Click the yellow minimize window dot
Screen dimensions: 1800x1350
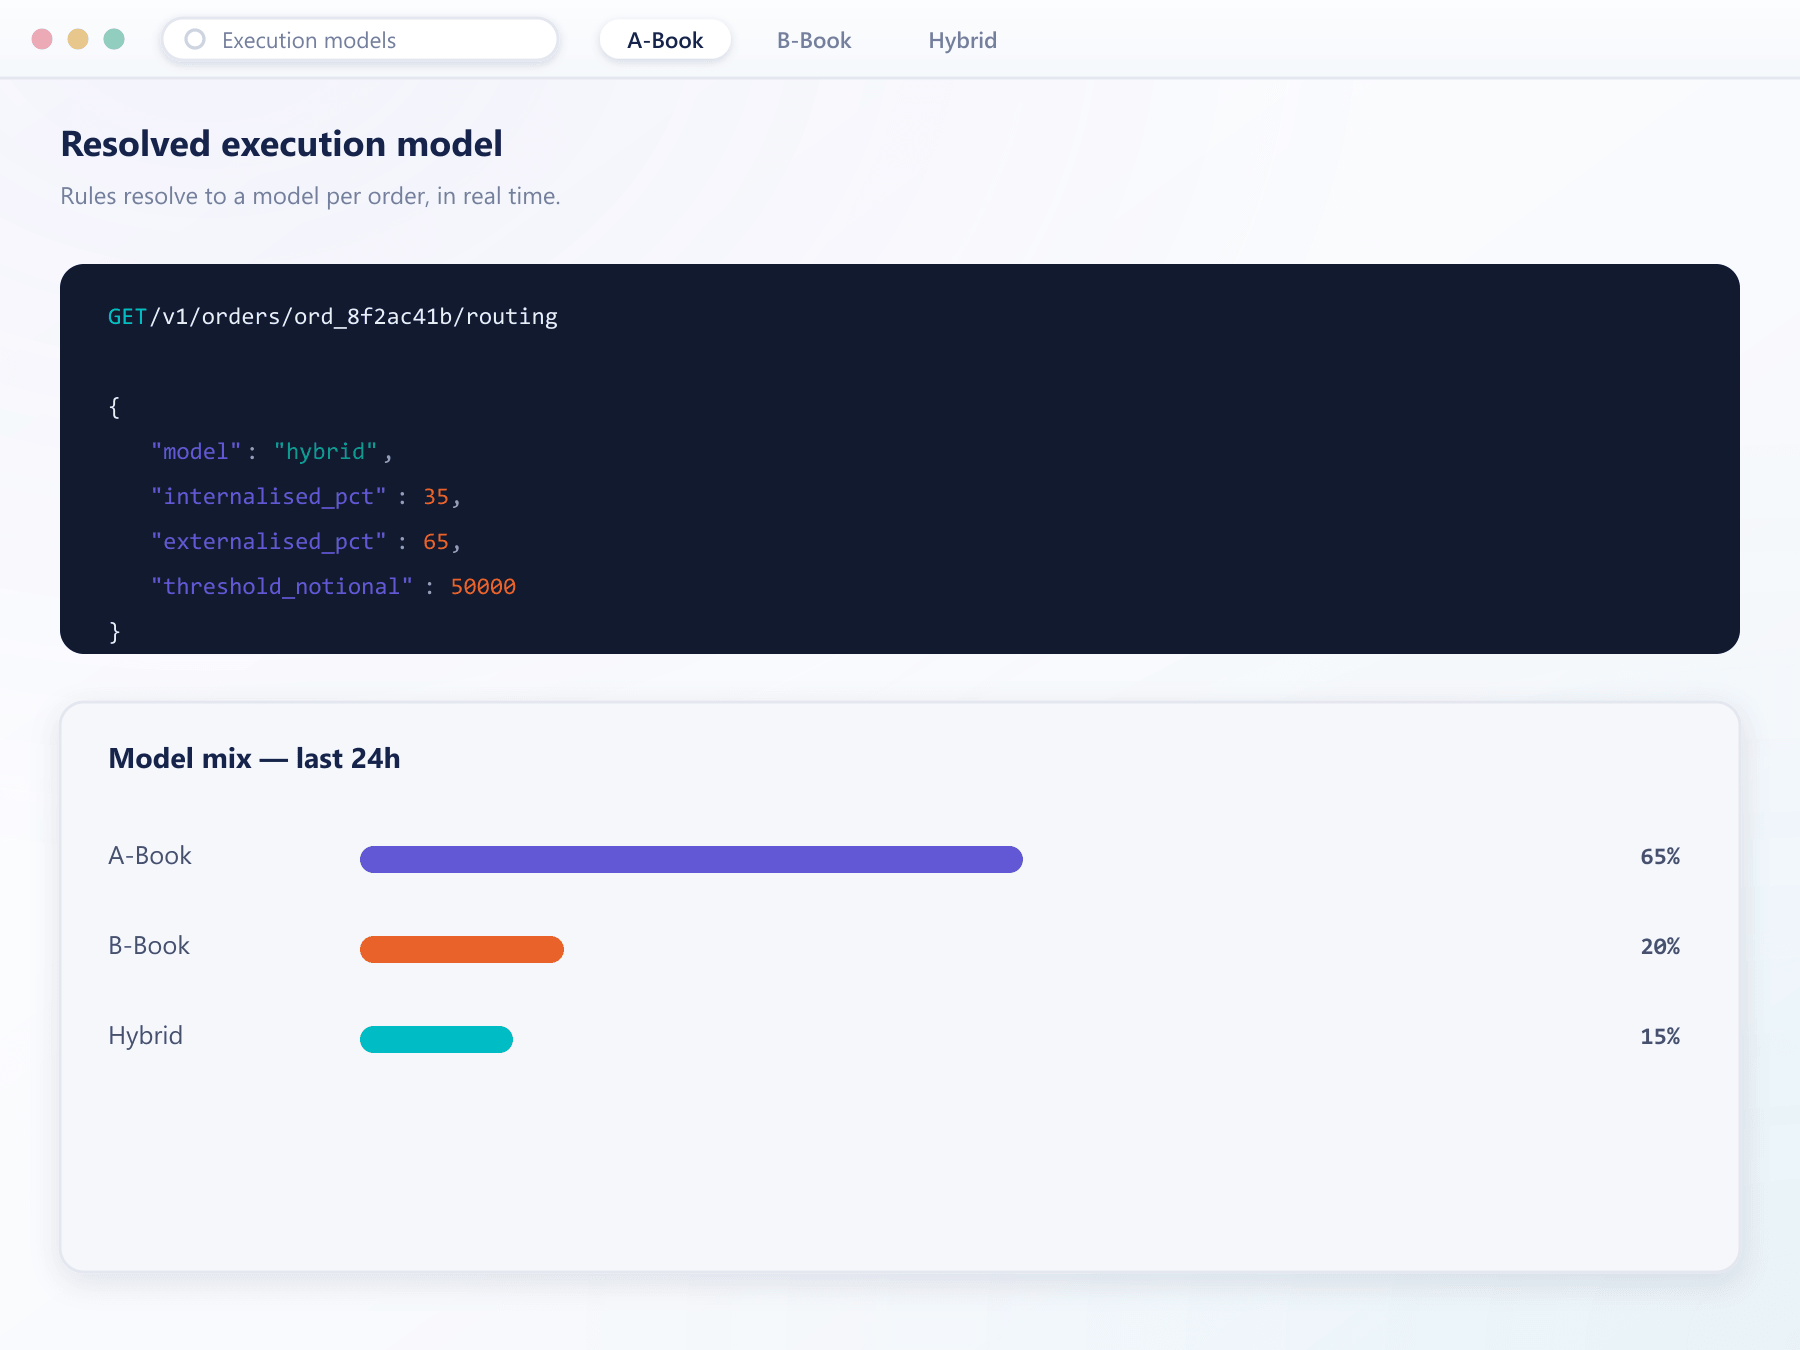tap(78, 39)
